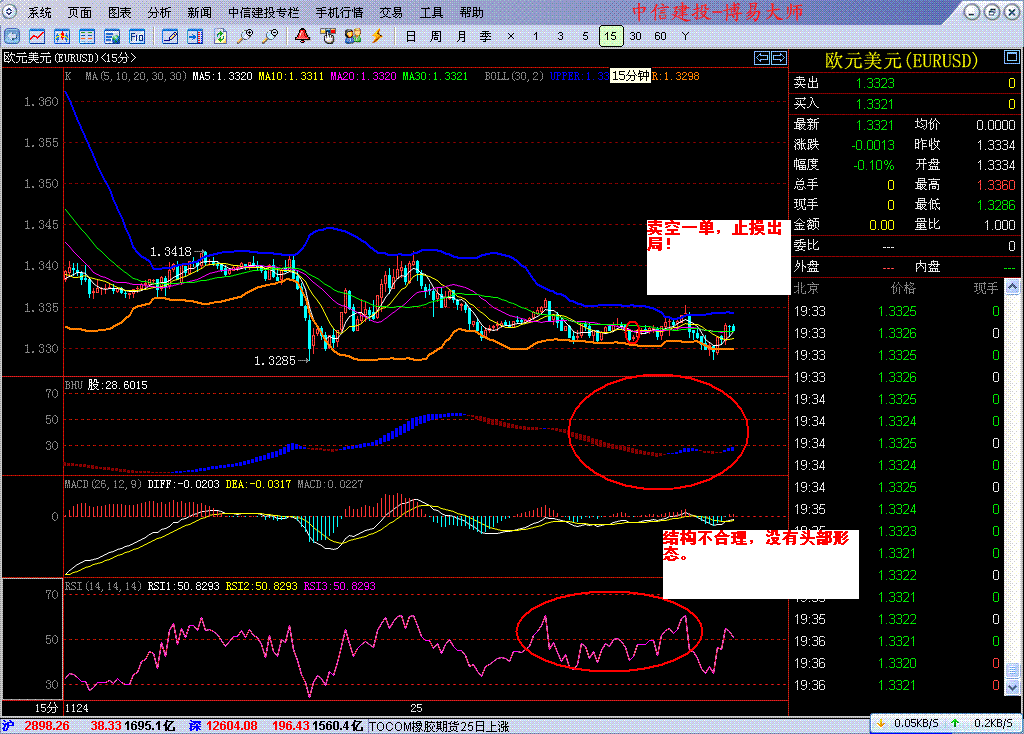Click the BHU indicator label

[x=74, y=385]
